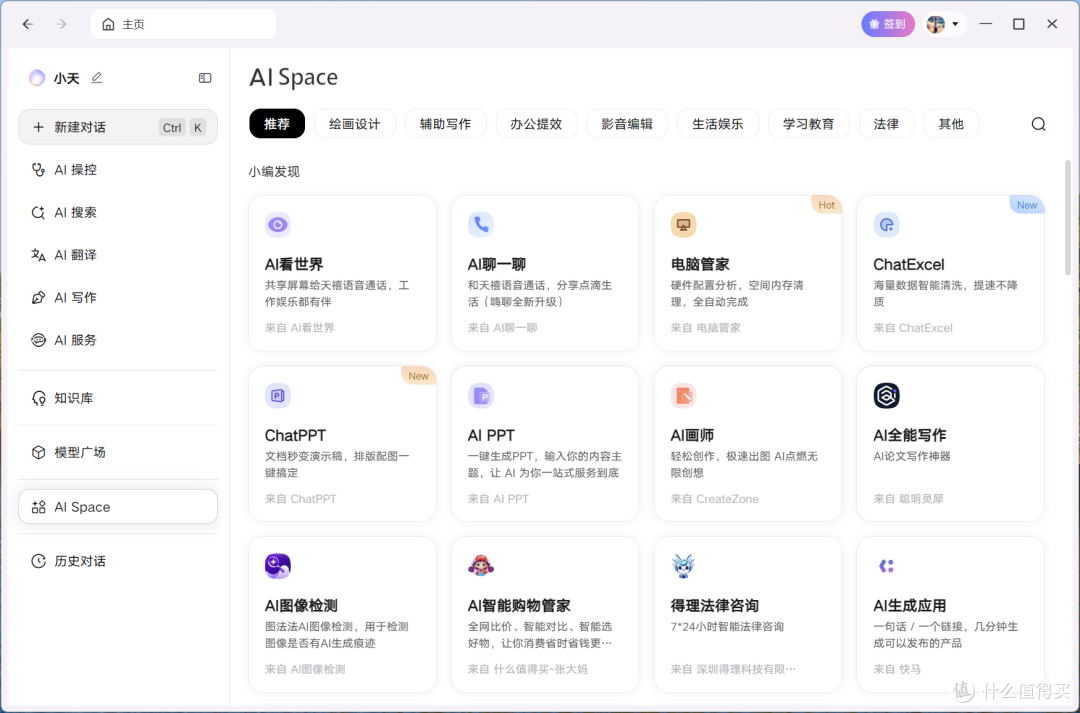Open the ChatExcel card title
This screenshot has height=713, width=1080.
coord(908,265)
